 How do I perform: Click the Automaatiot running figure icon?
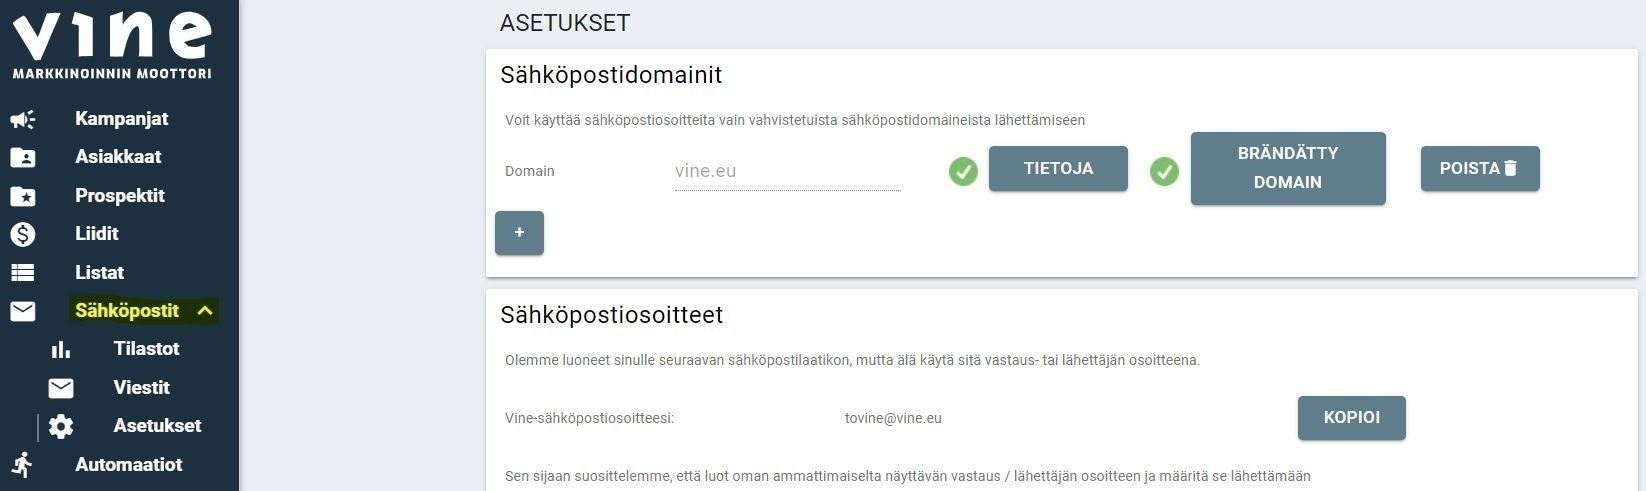click(x=23, y=465)
